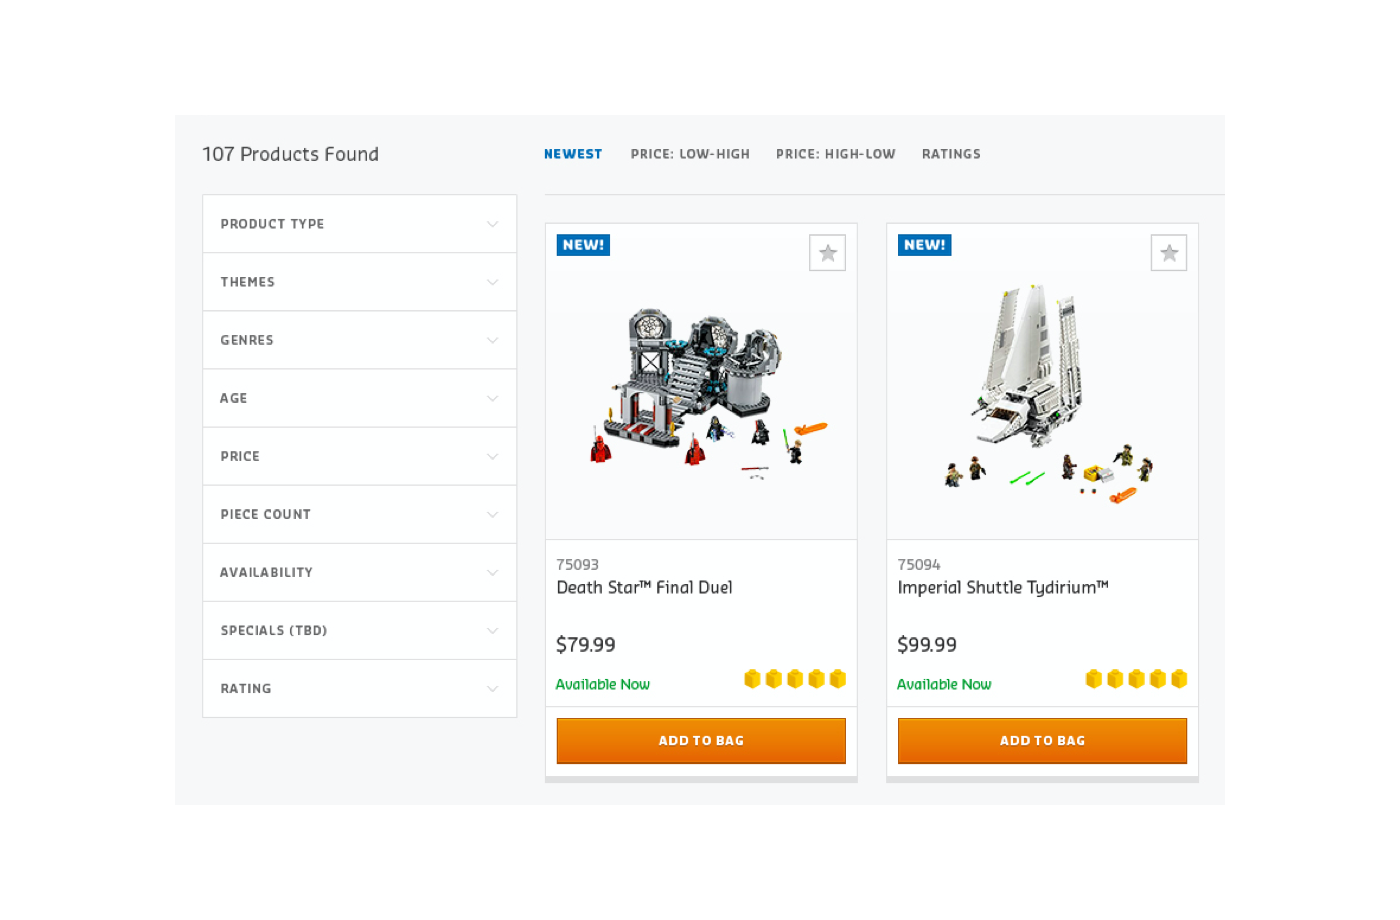Image resolution: width=1400 pixels, height=920 pixels.
Task: Toggle wishlist star on Death Star Final Duel
Action: click(x=827, y=253)
